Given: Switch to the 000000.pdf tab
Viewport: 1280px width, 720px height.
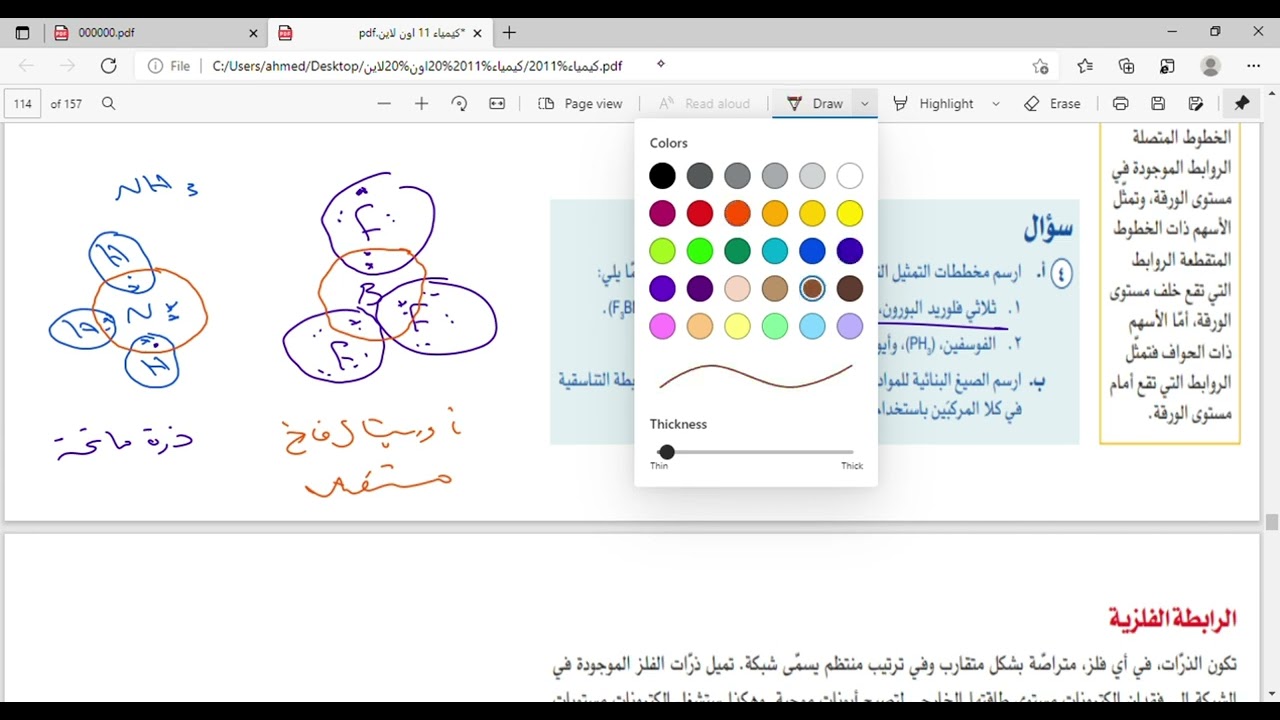Looking at the screenshot, I should 154,33.
